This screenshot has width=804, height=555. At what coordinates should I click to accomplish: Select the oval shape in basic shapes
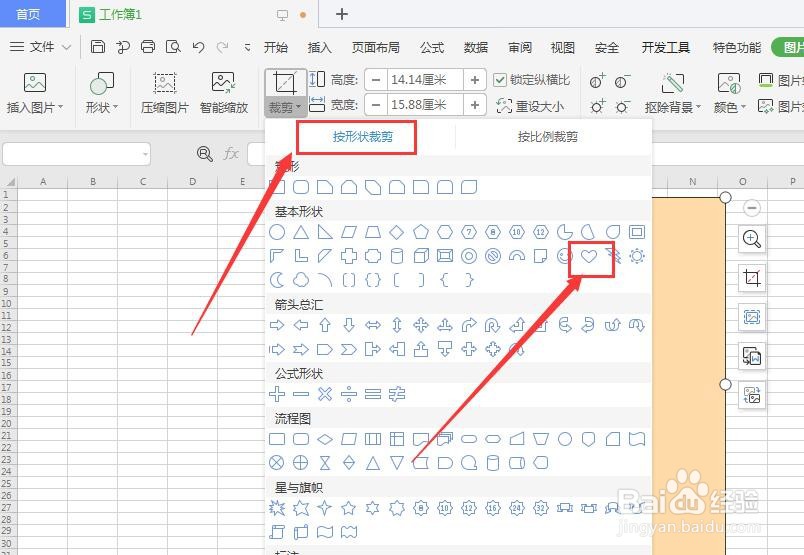[277, 232]
